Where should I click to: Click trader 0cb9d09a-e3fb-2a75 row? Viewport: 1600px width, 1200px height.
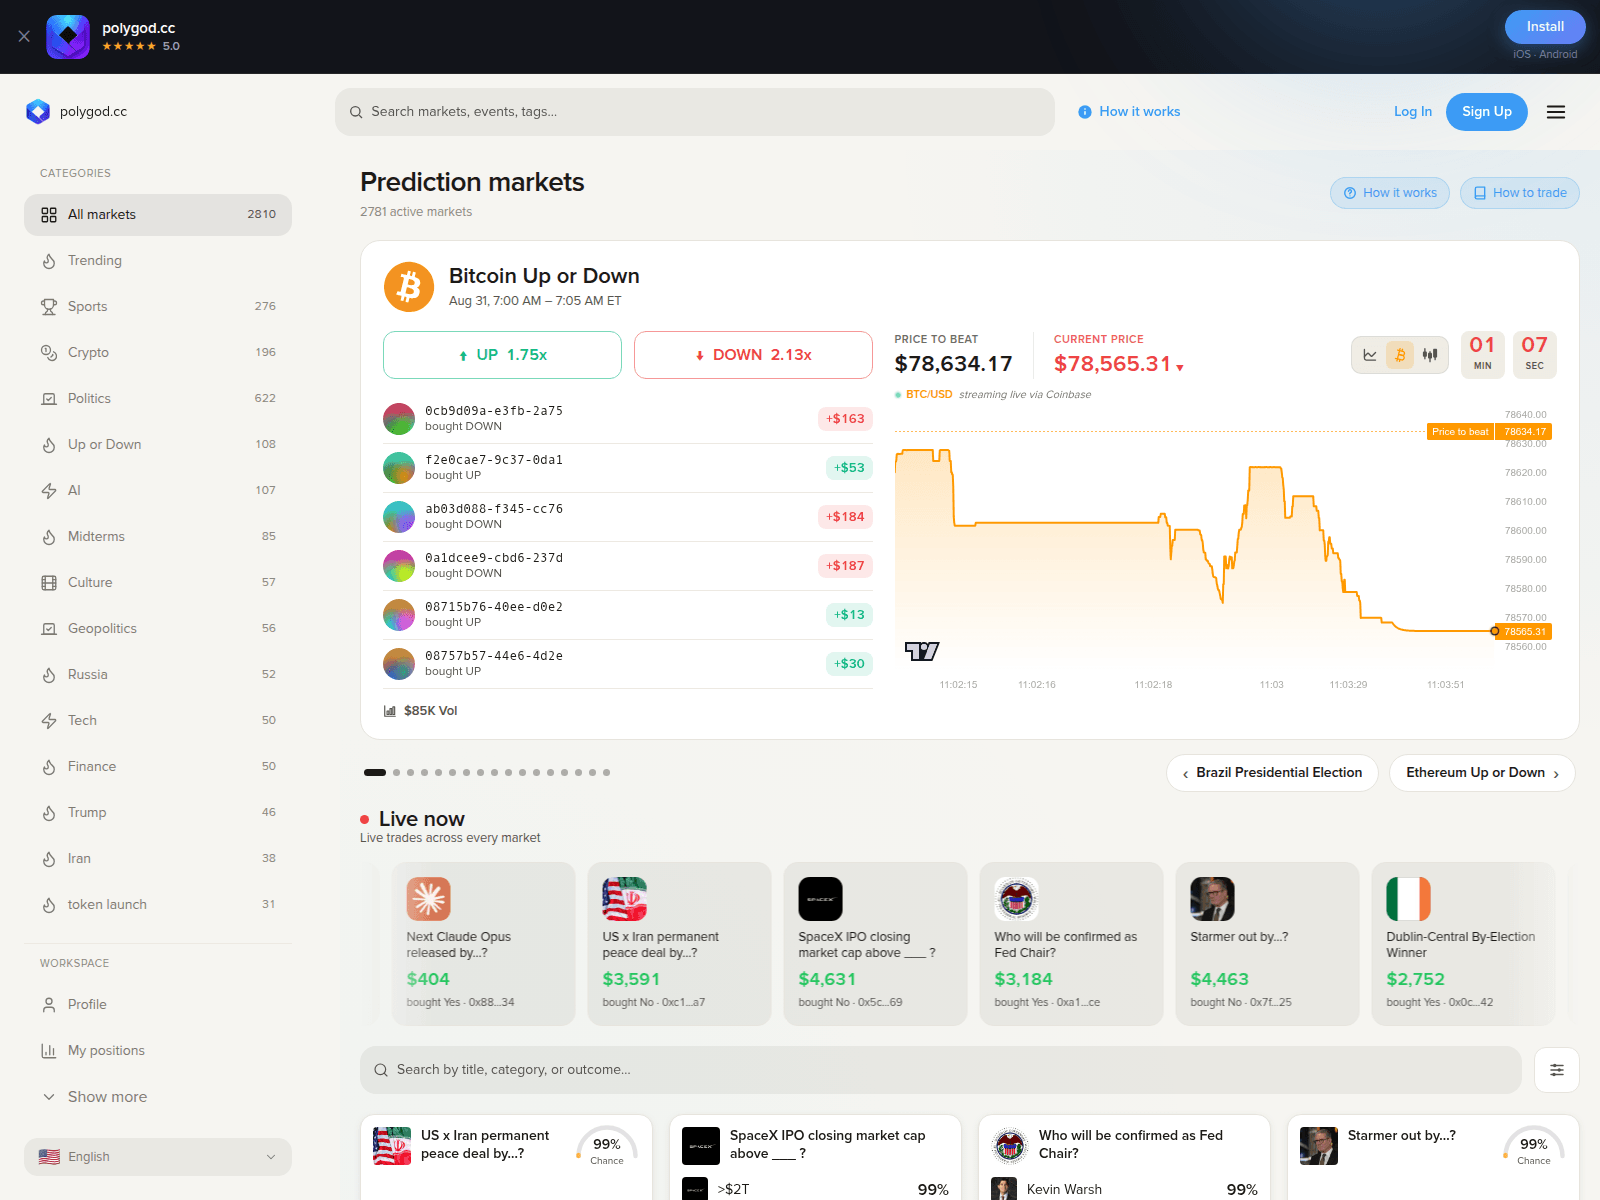[x=628, y=419]
